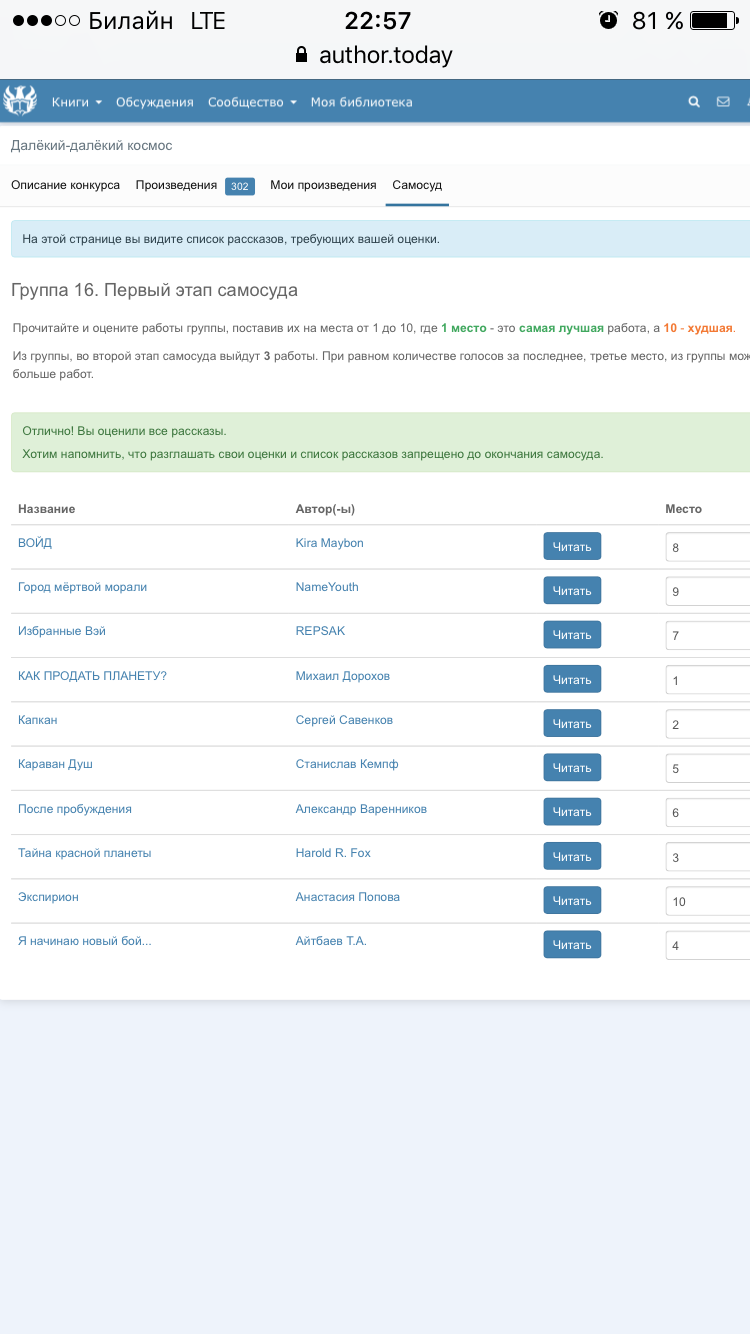Select the Мои произведения tab

click(x=323, y=185)
